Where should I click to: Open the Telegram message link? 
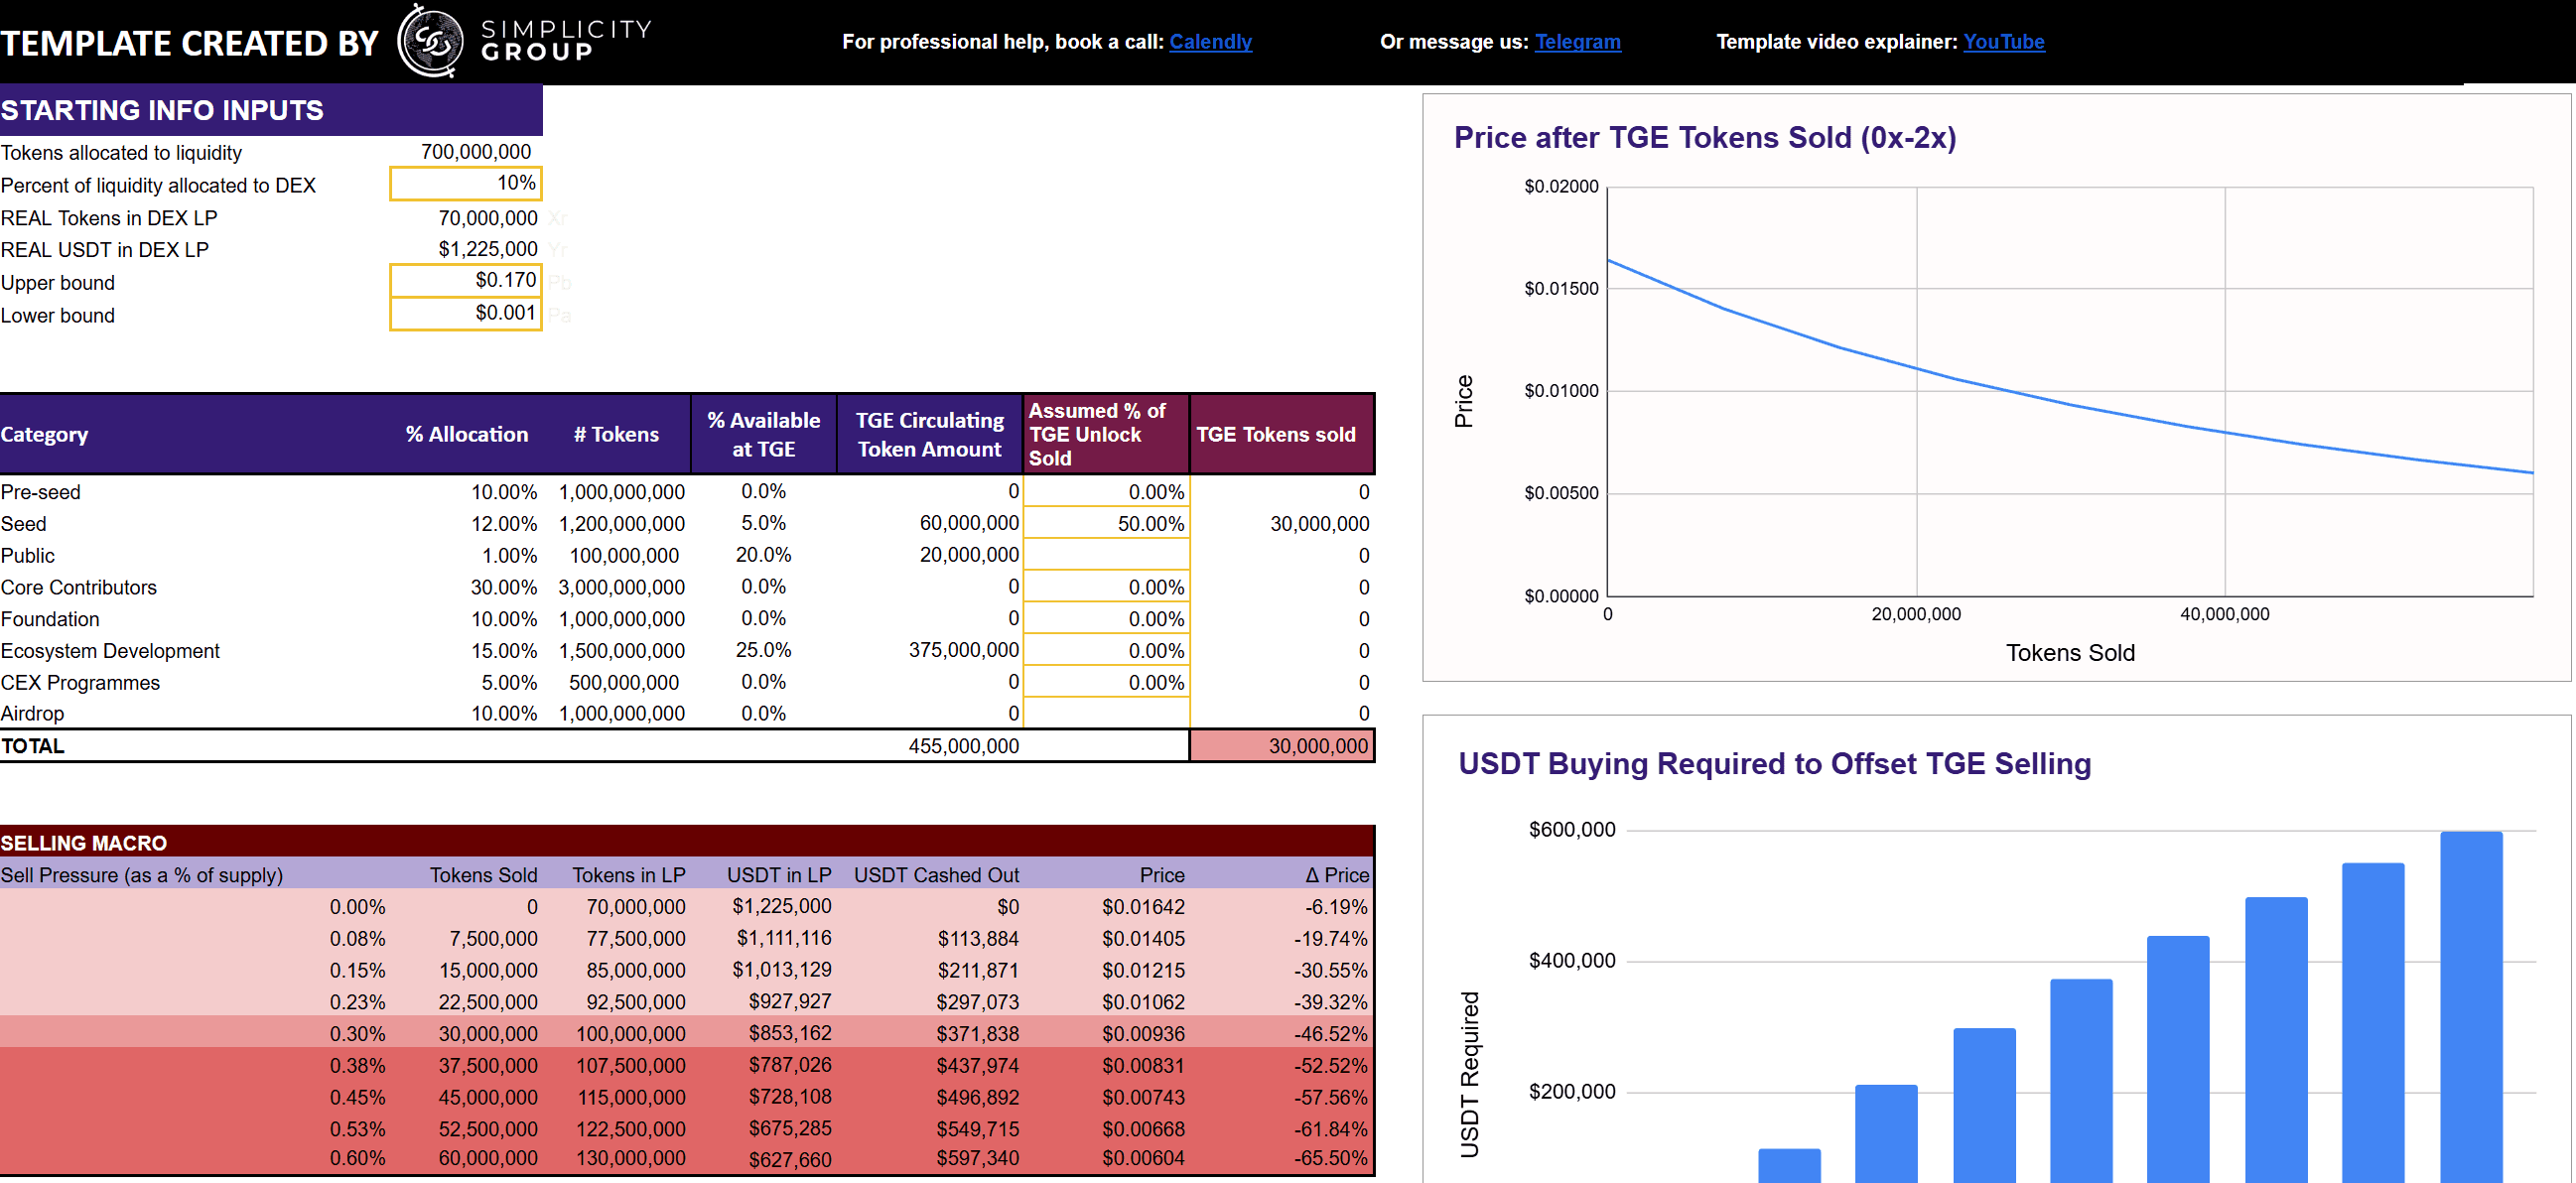[x=1577, y=42]
